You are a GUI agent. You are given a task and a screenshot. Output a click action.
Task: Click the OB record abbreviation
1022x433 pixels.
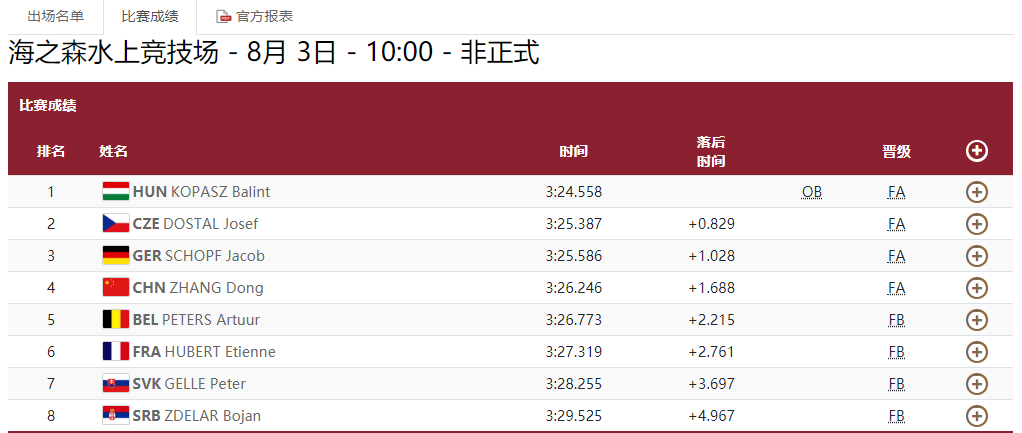click(811, 192)
